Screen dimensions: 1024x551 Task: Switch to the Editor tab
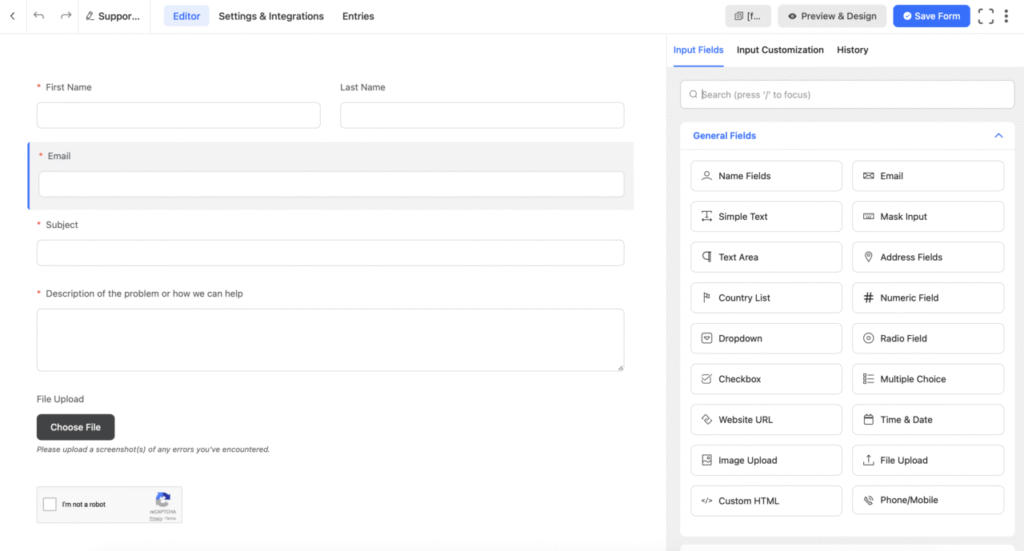(186, 16)
